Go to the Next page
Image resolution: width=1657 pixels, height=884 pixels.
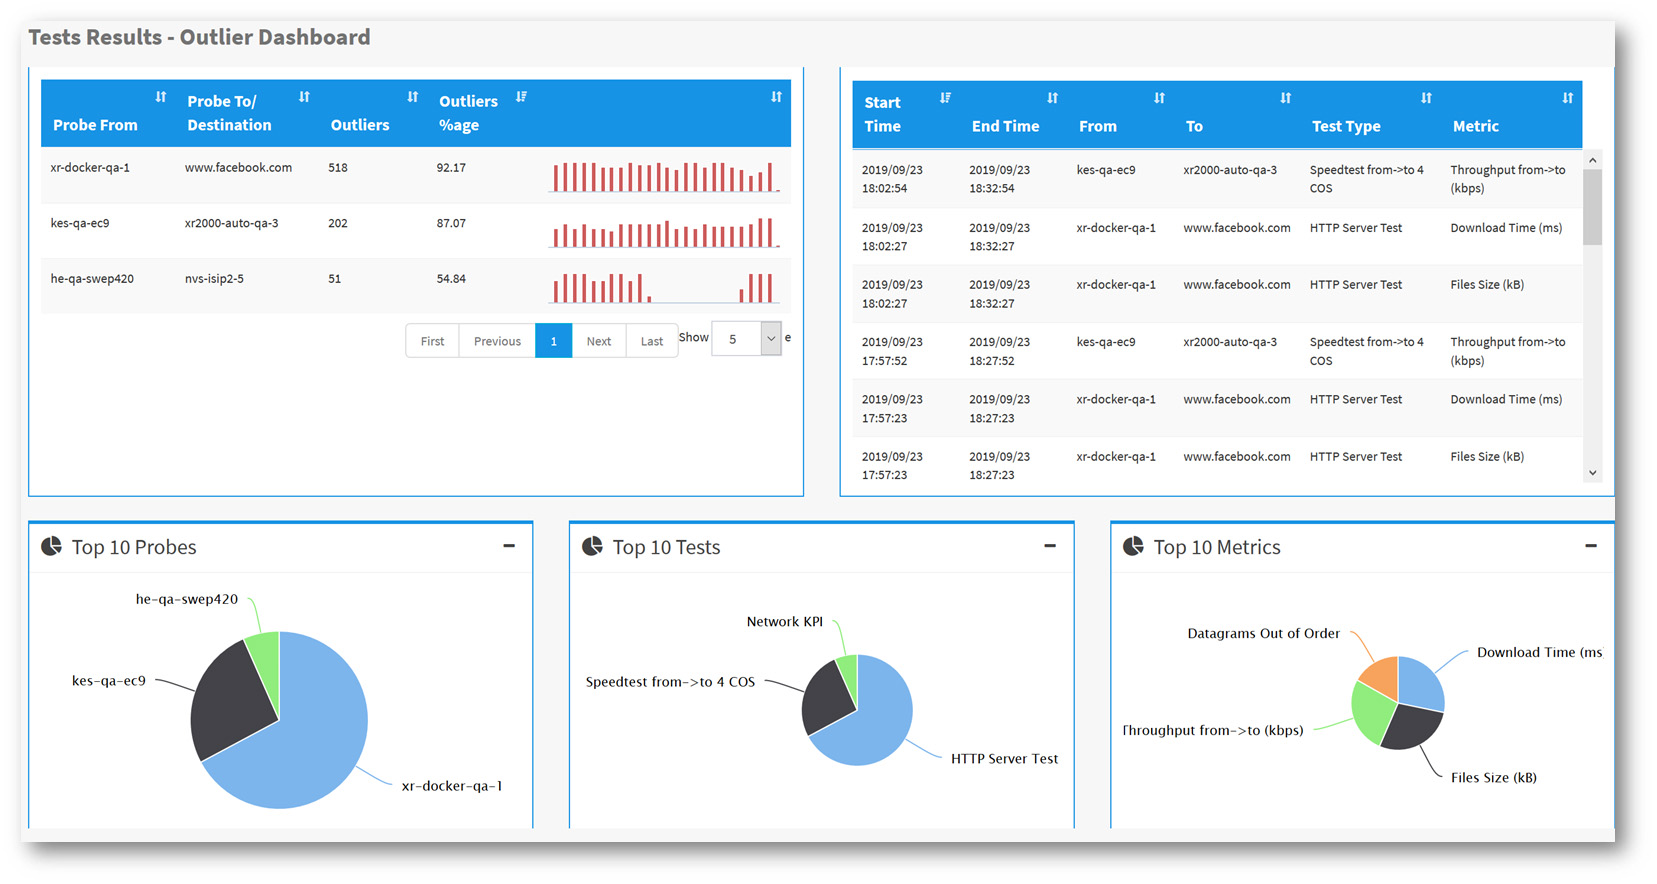[x=598, y=341]
